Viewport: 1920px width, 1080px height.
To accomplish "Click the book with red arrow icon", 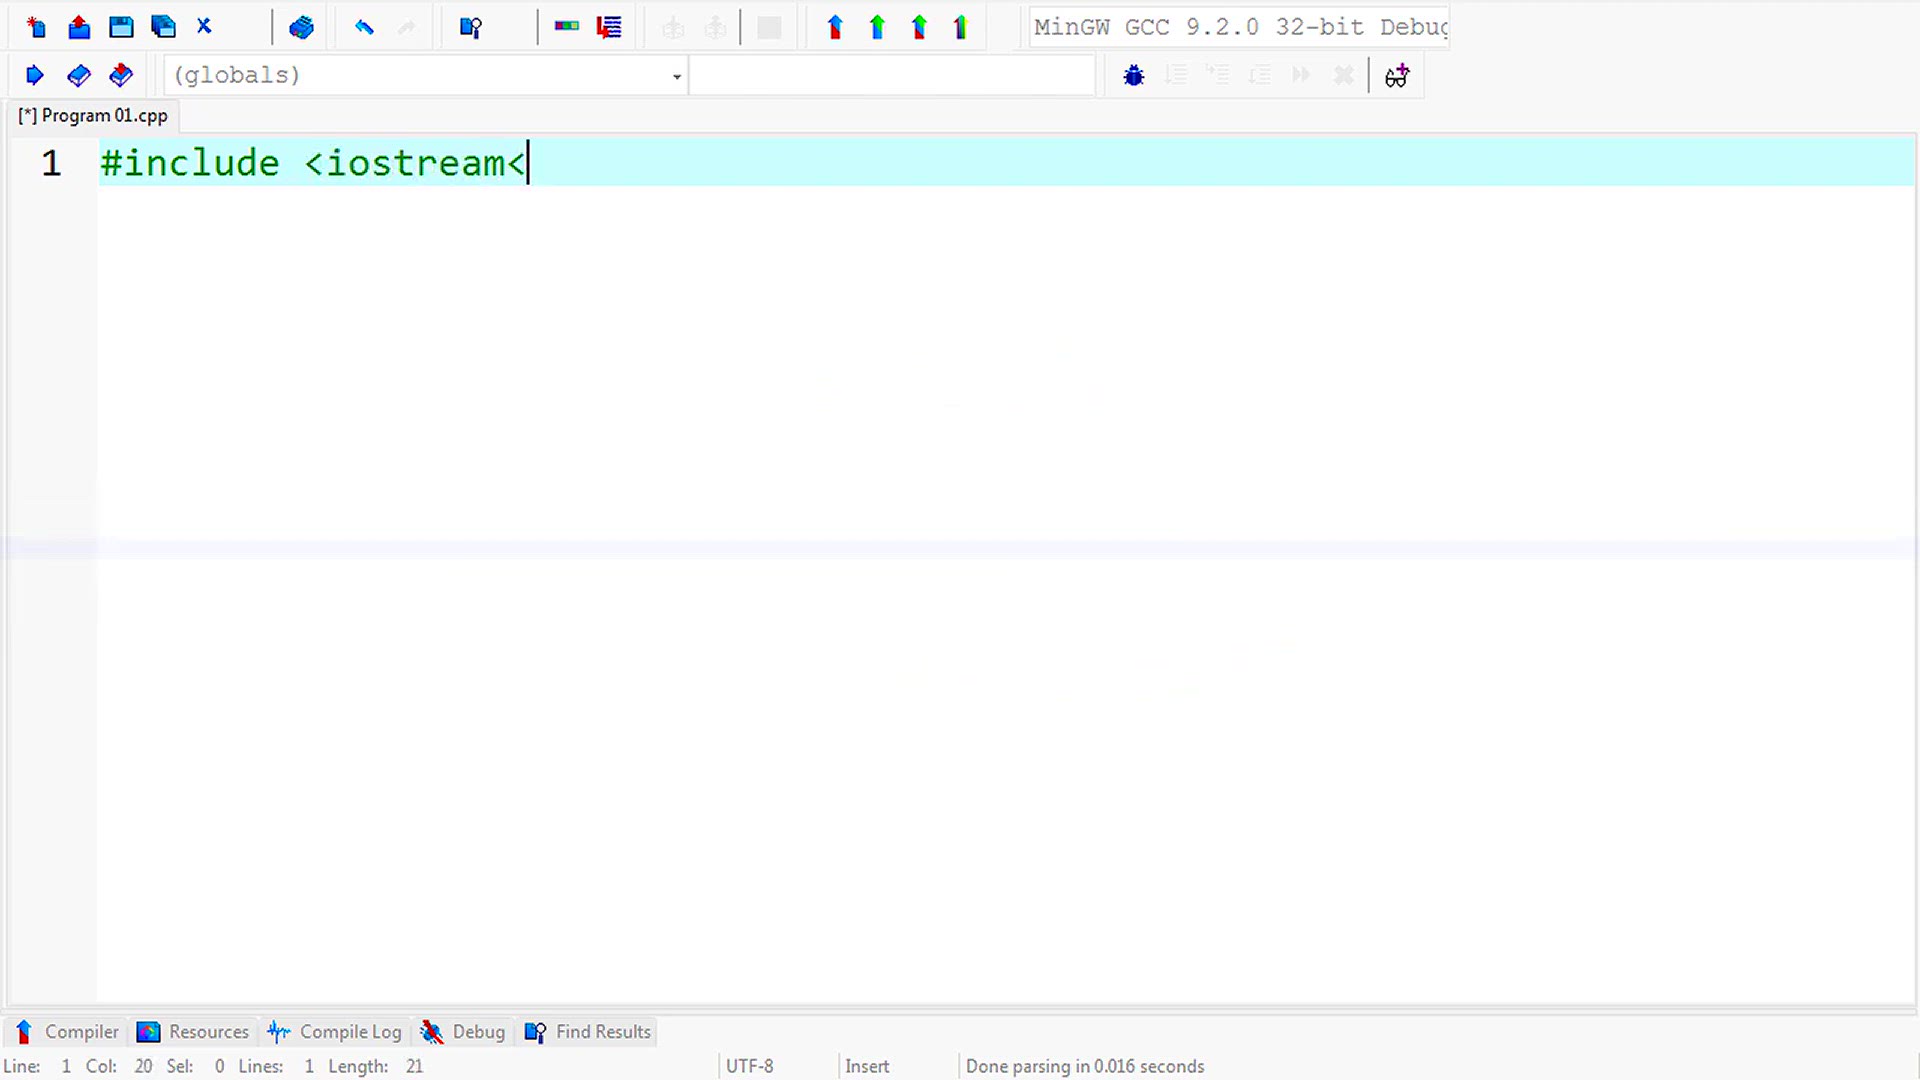I will (x=121, y=75).
